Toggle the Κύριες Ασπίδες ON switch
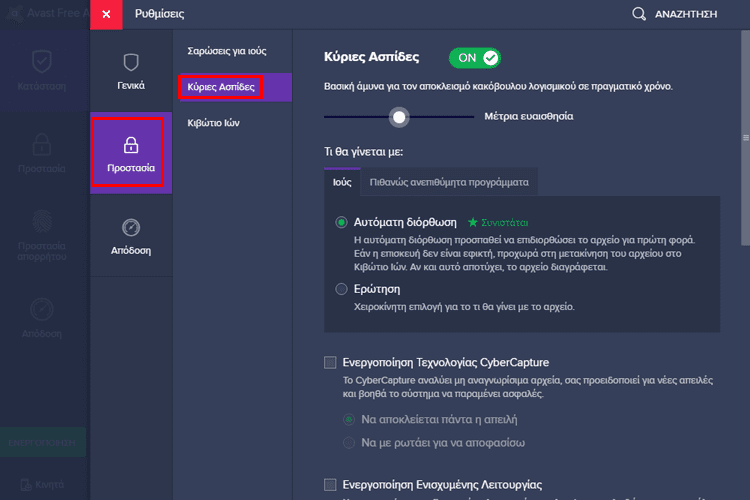This screenshot has height=500, width=750. tap(474, 58)
